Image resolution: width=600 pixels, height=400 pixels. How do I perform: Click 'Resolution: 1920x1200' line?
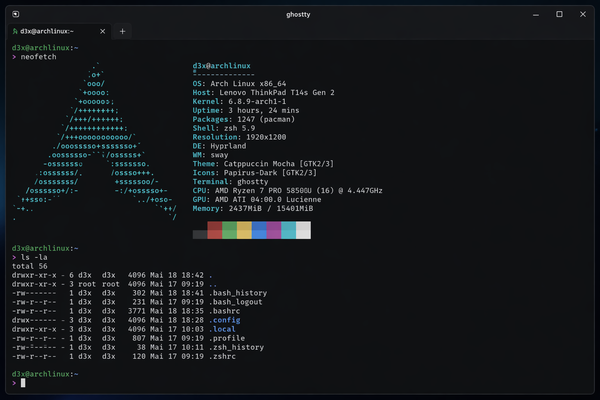[x=239, y=137]
